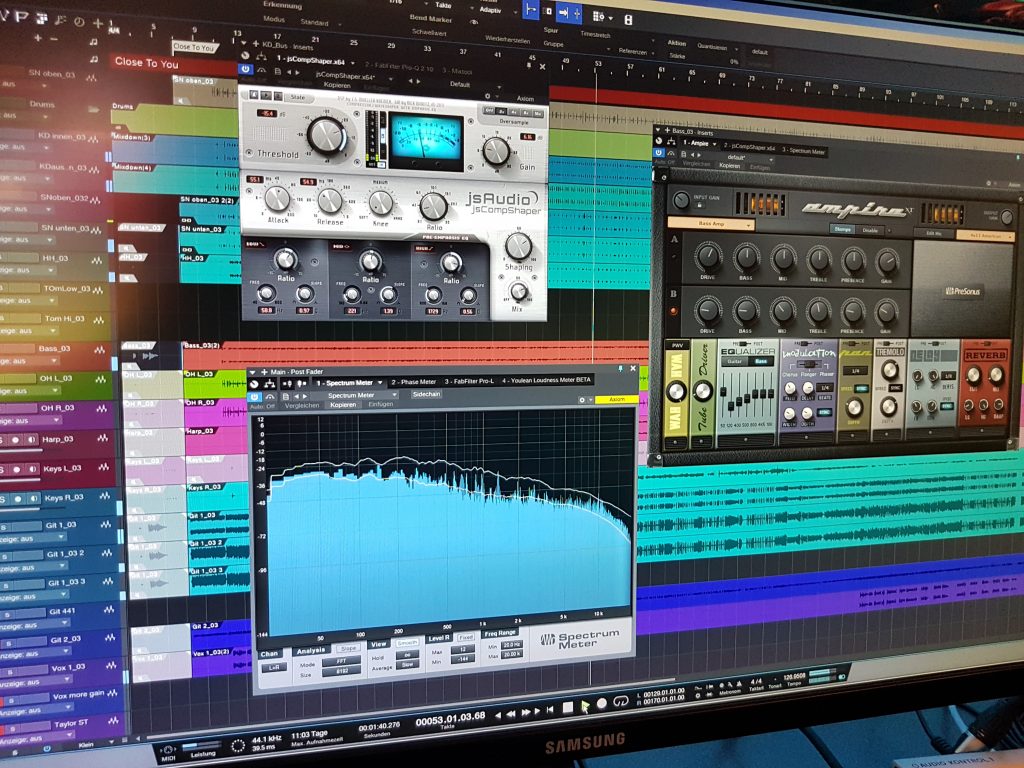Click the jsCompShaper Attack knob

(x=277, y=199)
